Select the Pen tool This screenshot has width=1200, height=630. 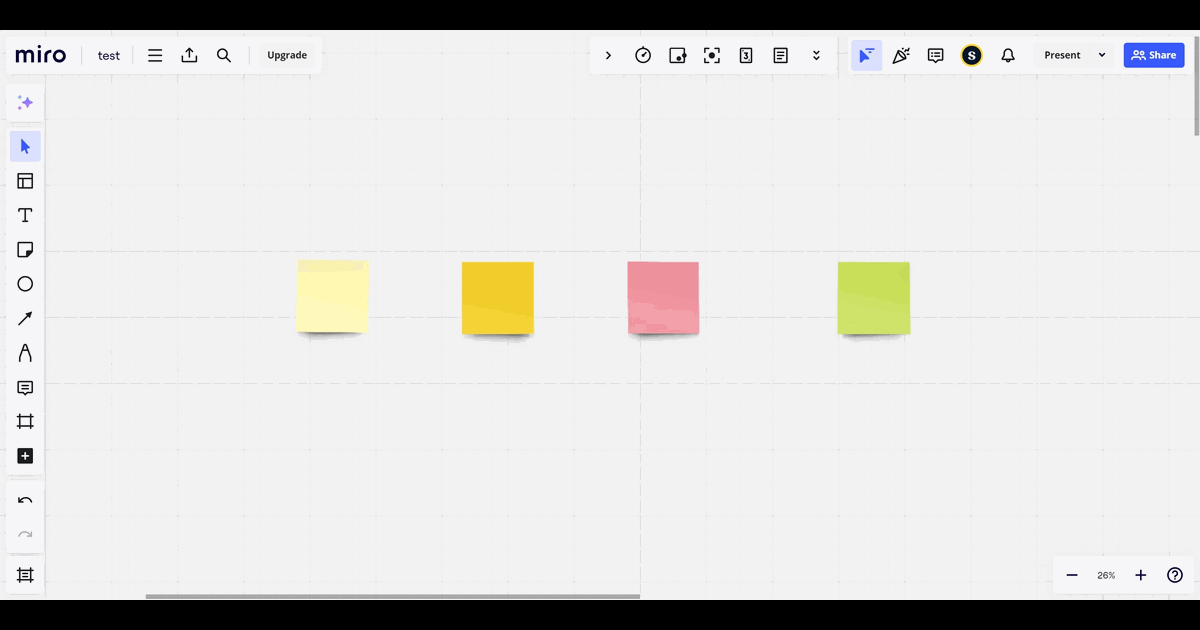[26, 353]
